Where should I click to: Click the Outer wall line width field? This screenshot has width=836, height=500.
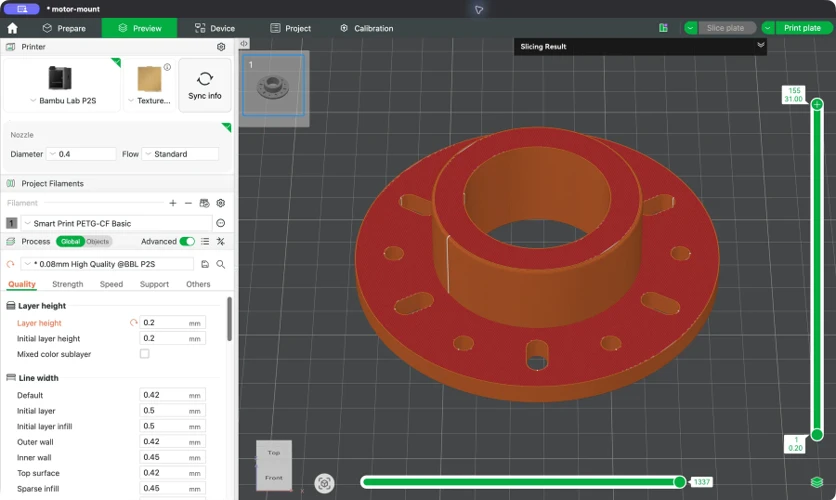coord(172,442)
